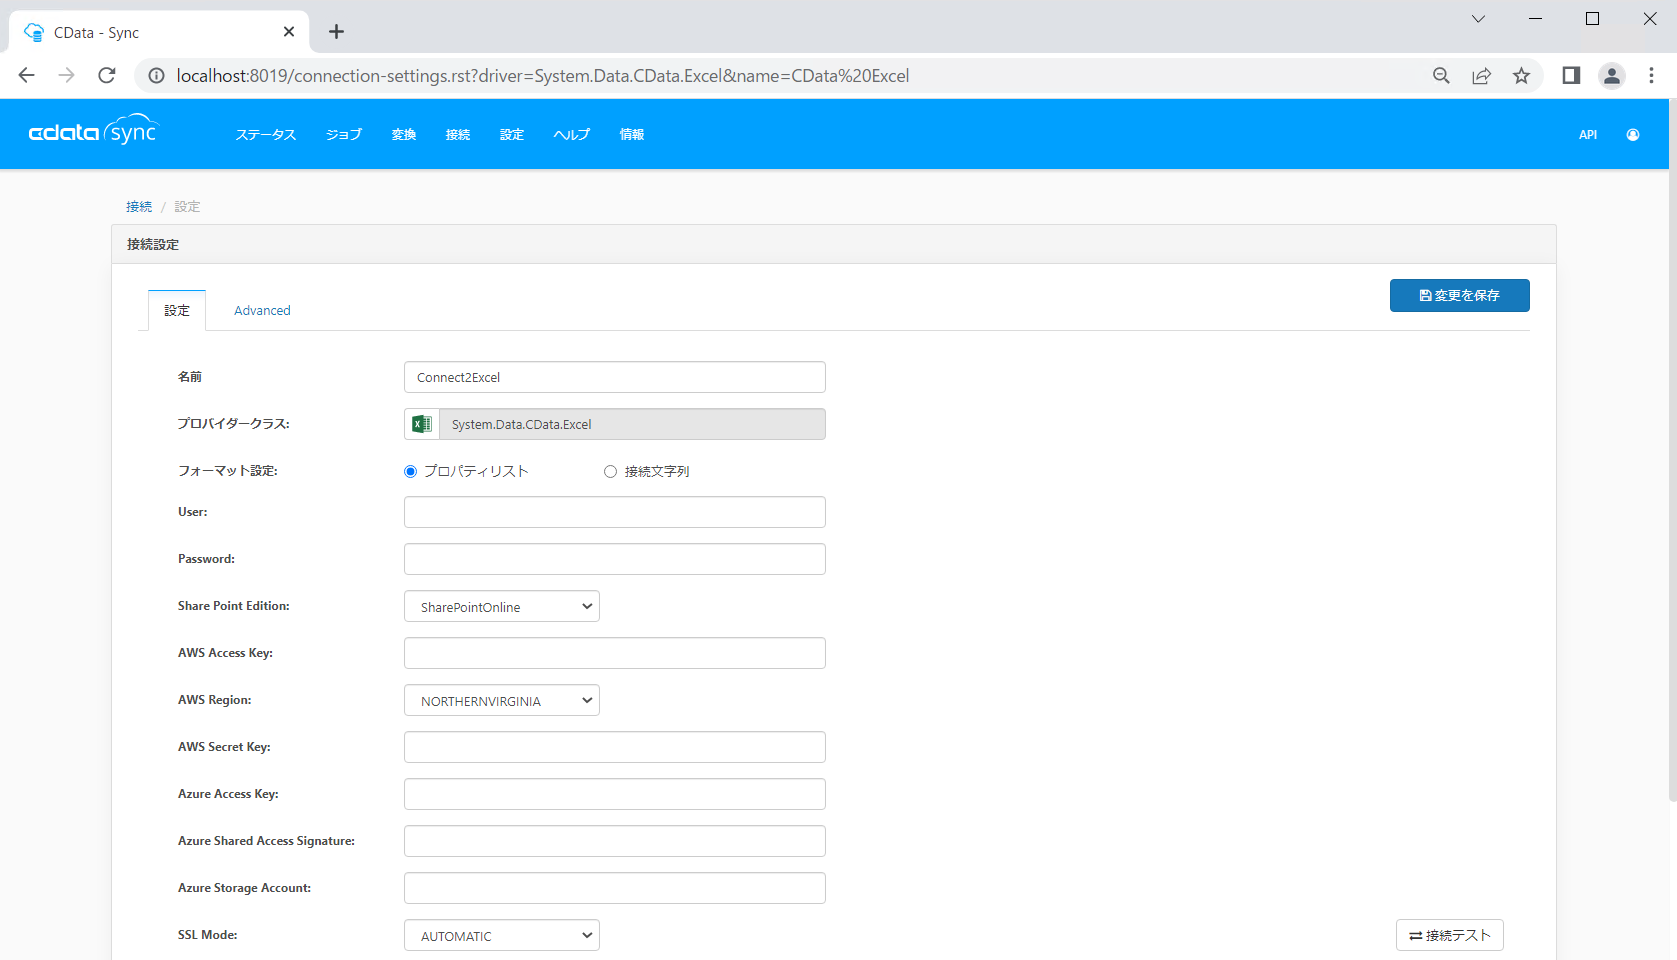Open the tab search chevron

coord(1478,19)
